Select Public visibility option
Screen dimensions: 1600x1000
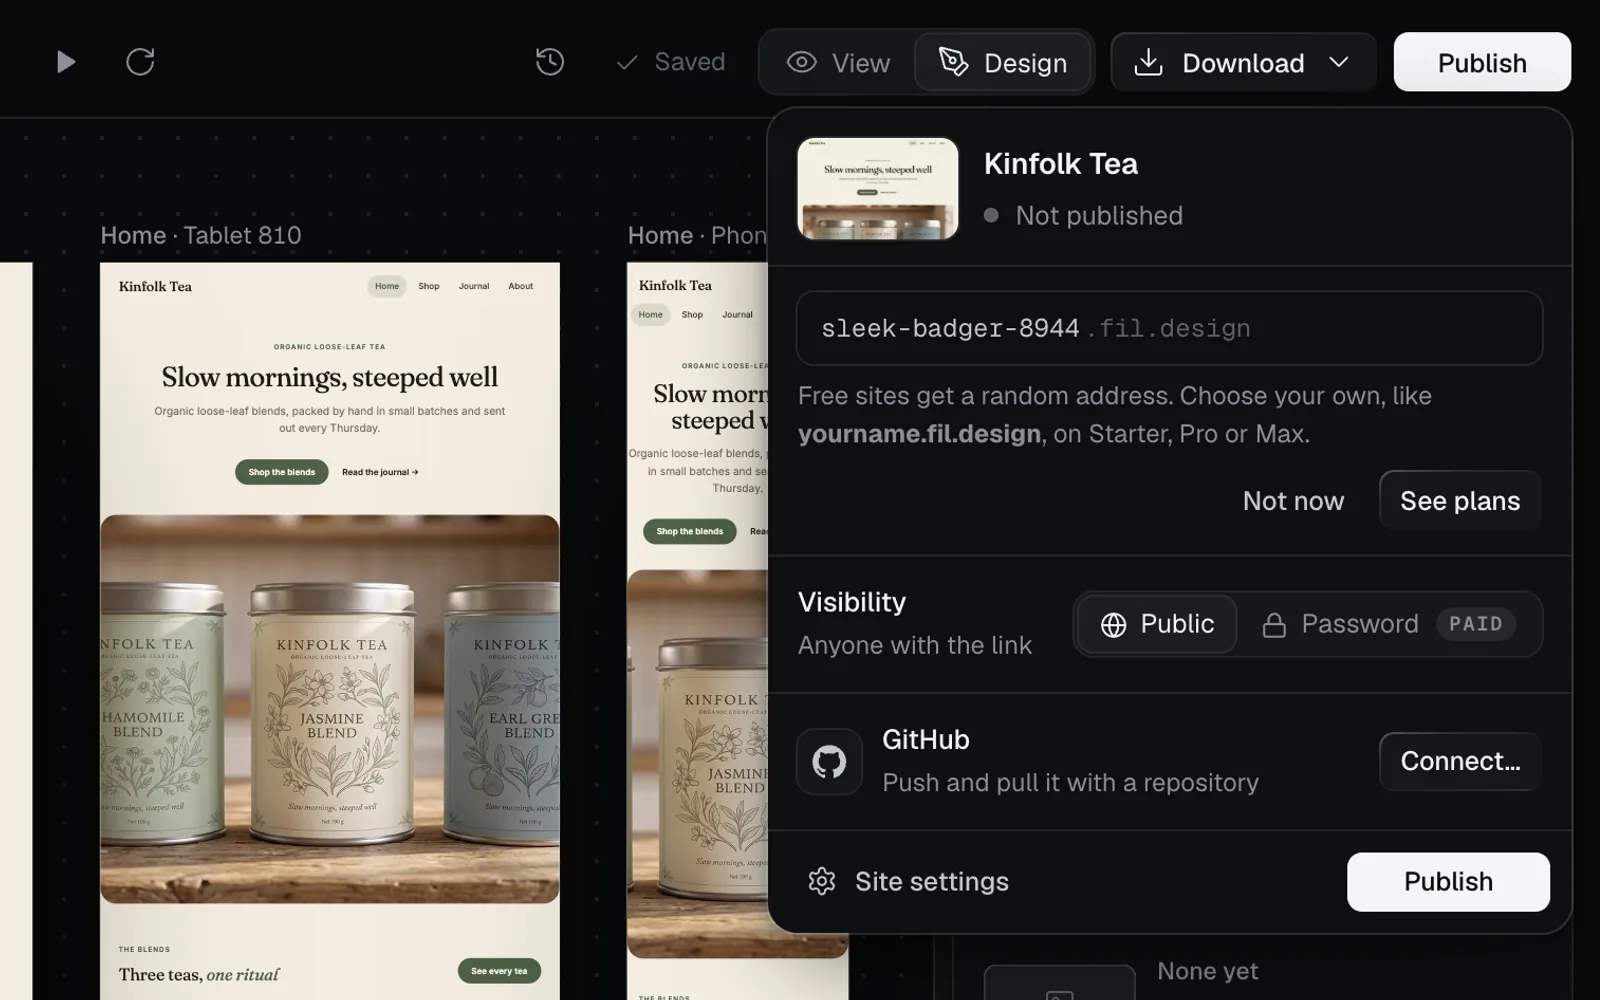[x=1157, y=624]
